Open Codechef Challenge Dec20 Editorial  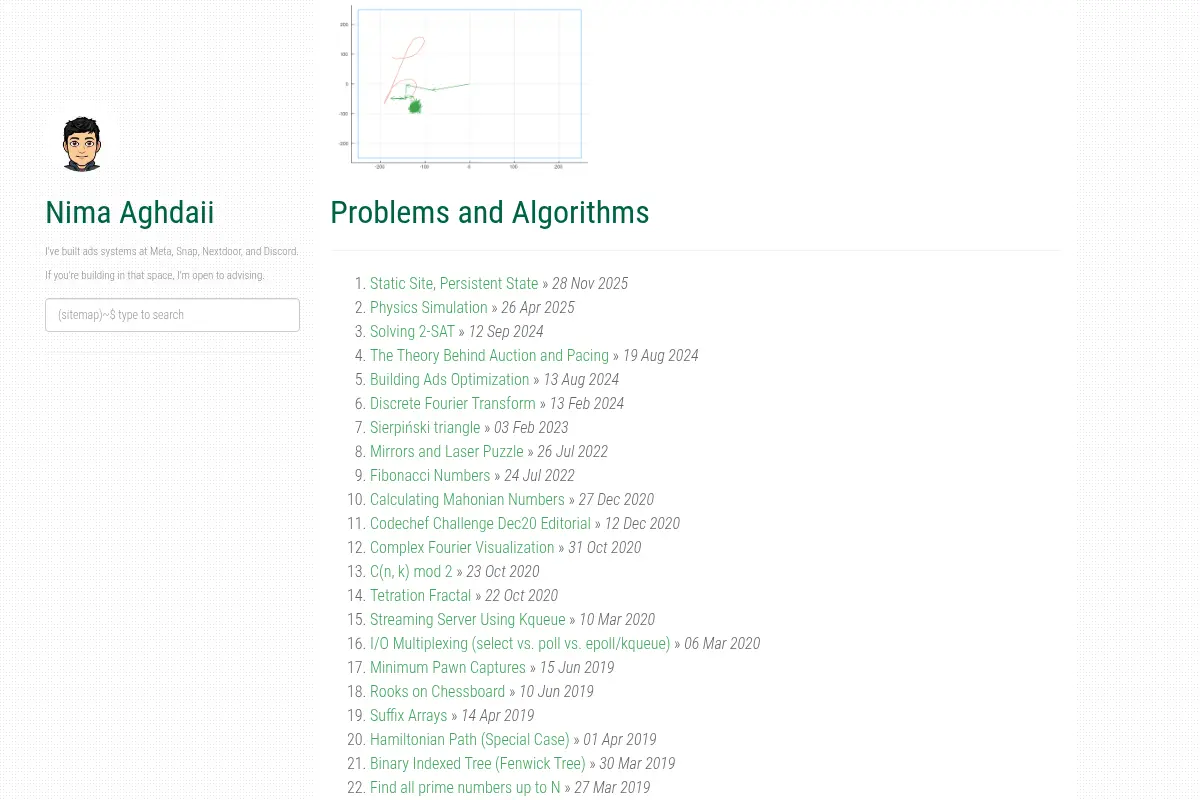(x=480, y=524)
